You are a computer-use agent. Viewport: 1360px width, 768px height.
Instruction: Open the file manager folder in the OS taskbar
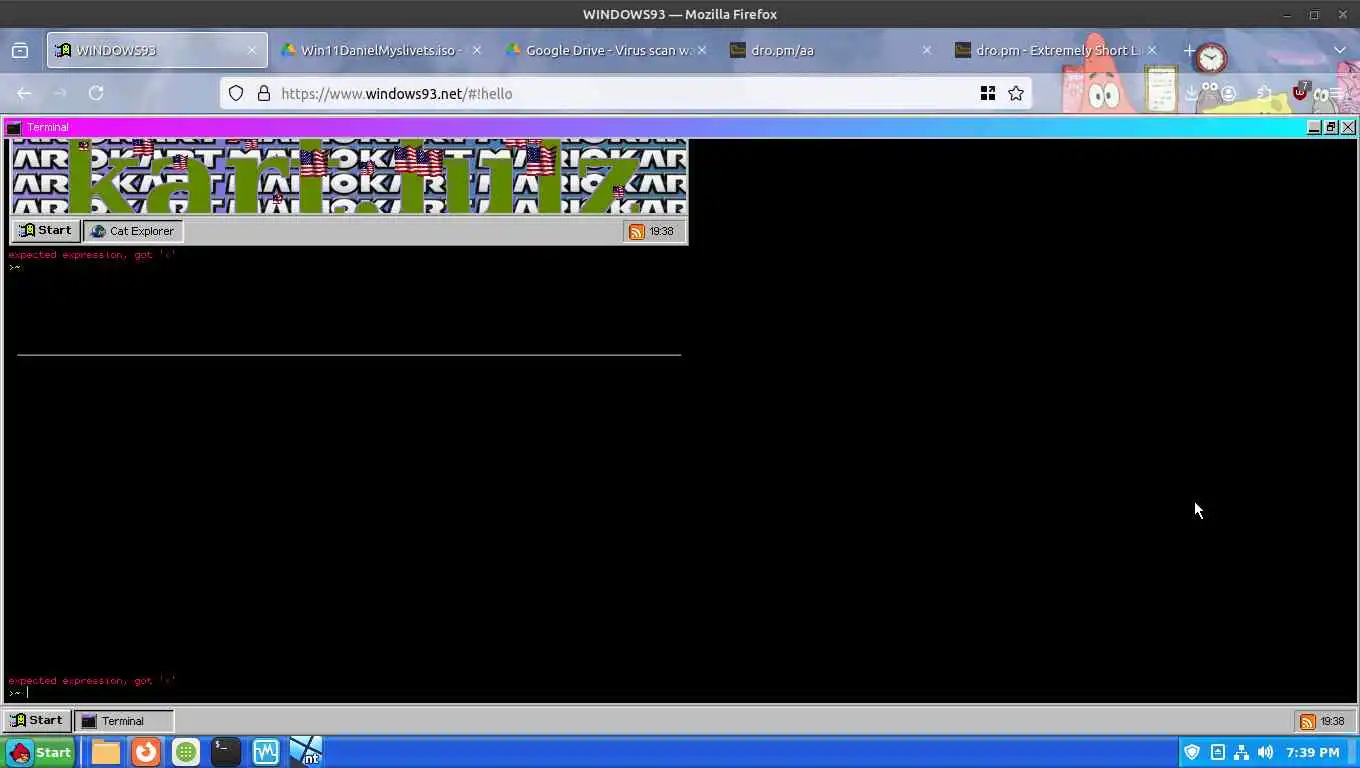[106, 752]
